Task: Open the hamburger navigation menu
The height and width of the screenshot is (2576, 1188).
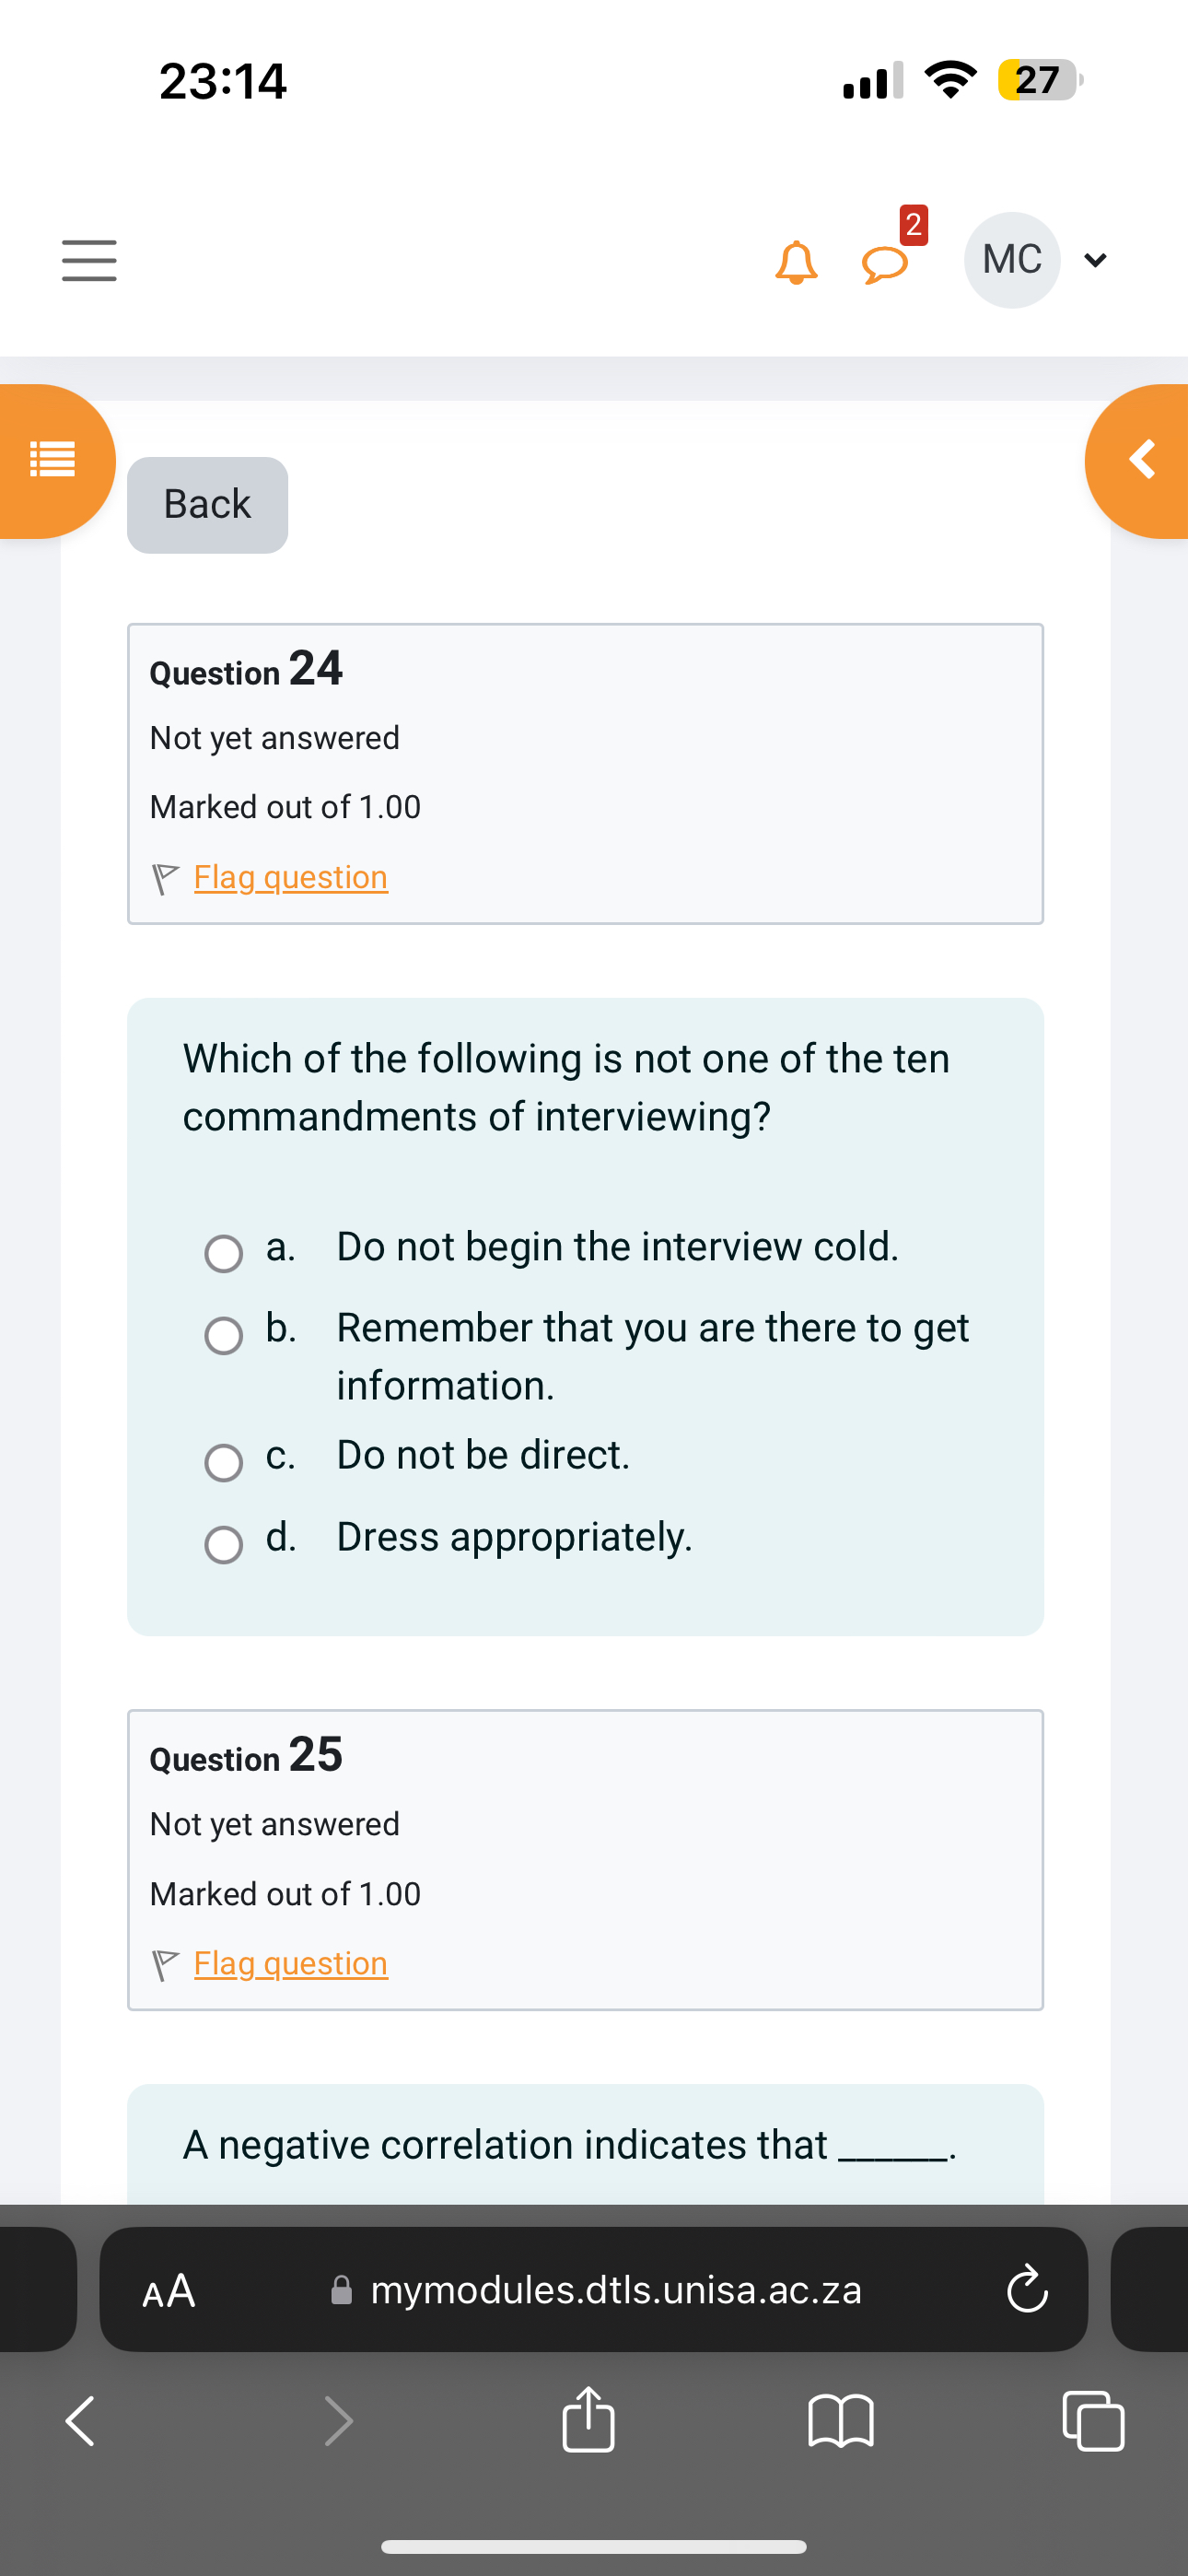Action: 89,260
